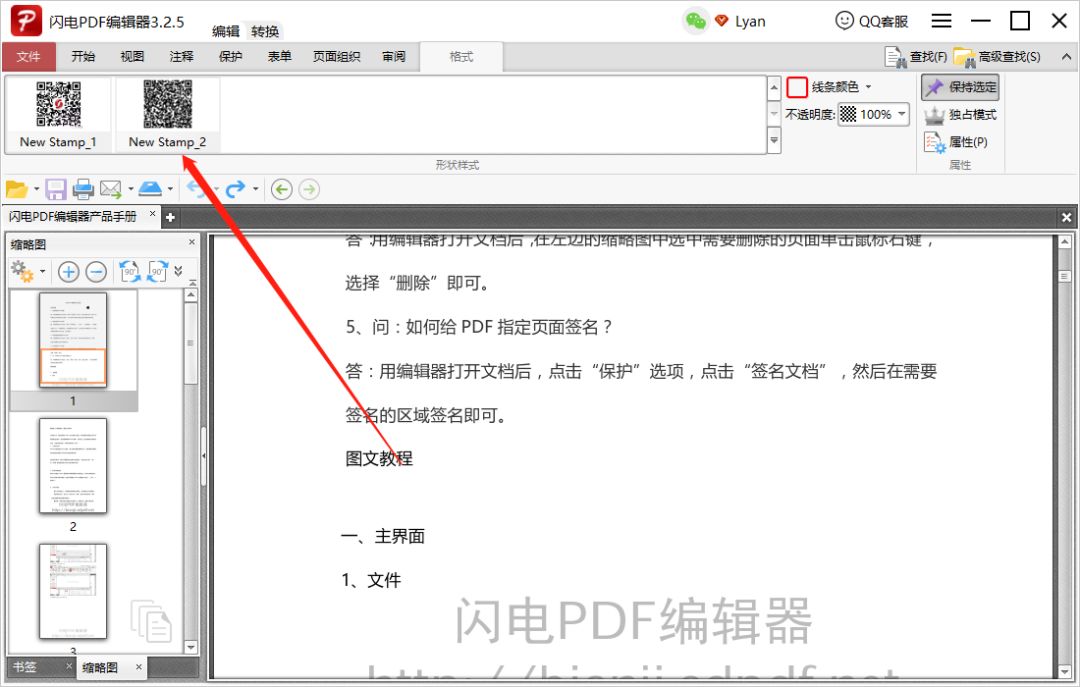Save document with the floppy disk icon

(x=56, y=189)
